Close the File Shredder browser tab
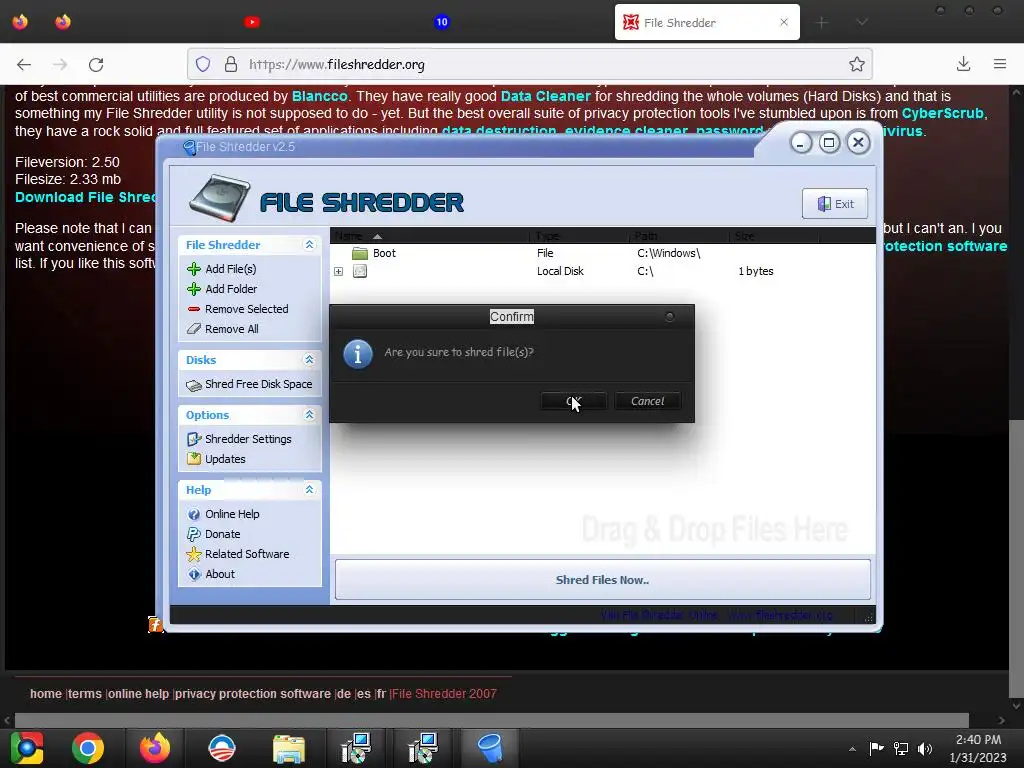Screen dimensions: 1024x768 click(784, 22)
